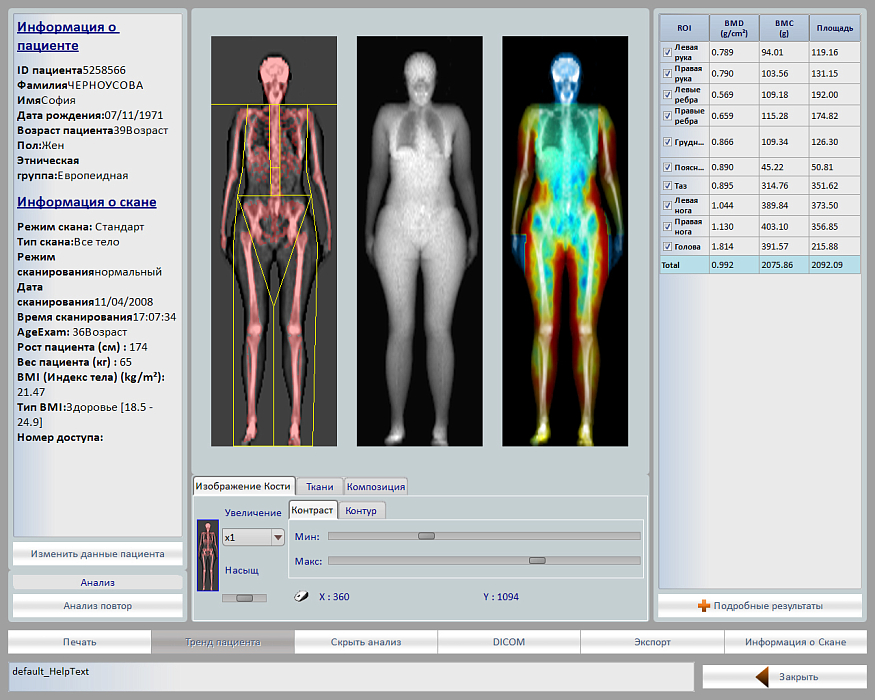Uncheck the Голова ROI checkbox

[667, 246]
